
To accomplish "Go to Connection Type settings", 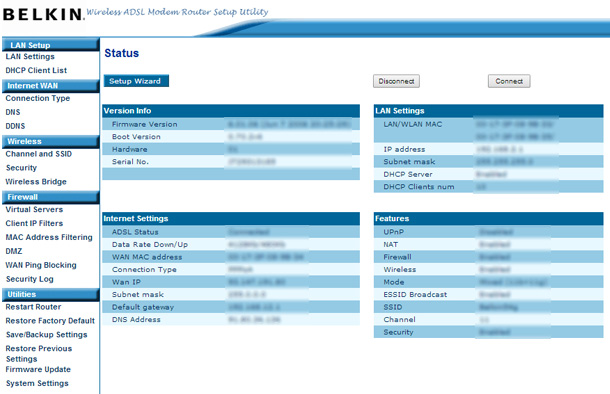I will pyautogui.click(x=38, y=98).
